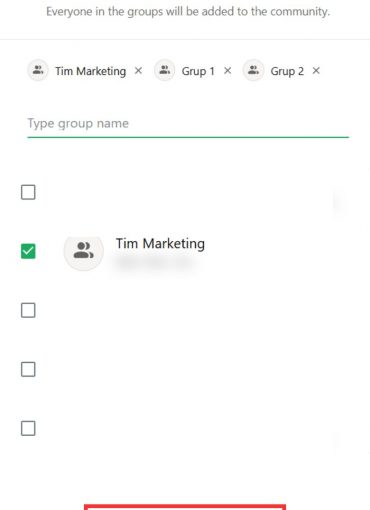
Task: Click the "Everyone in the groups" notice text
Action: point(188,12)
